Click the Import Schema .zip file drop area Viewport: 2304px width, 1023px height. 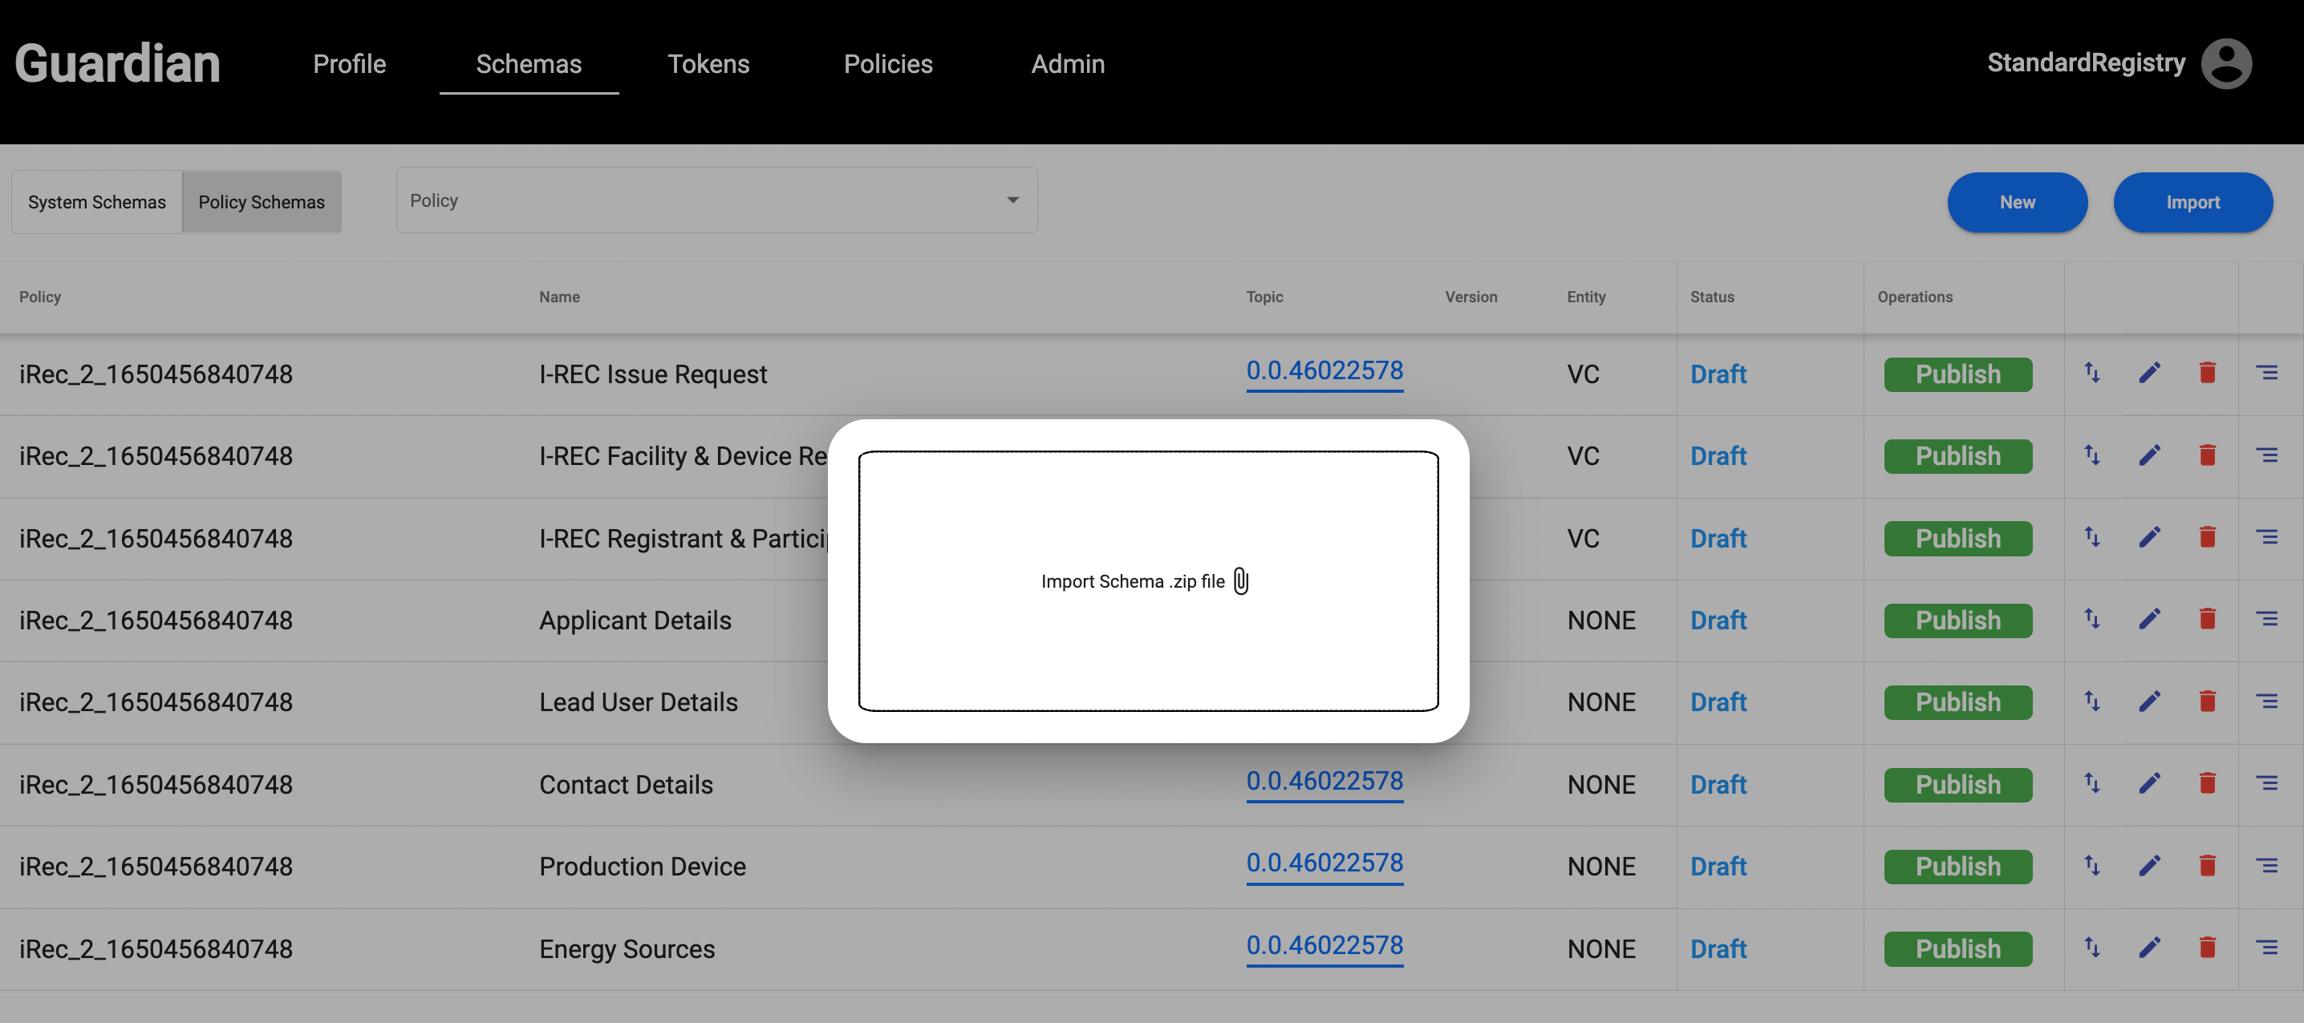point(1148,581)
